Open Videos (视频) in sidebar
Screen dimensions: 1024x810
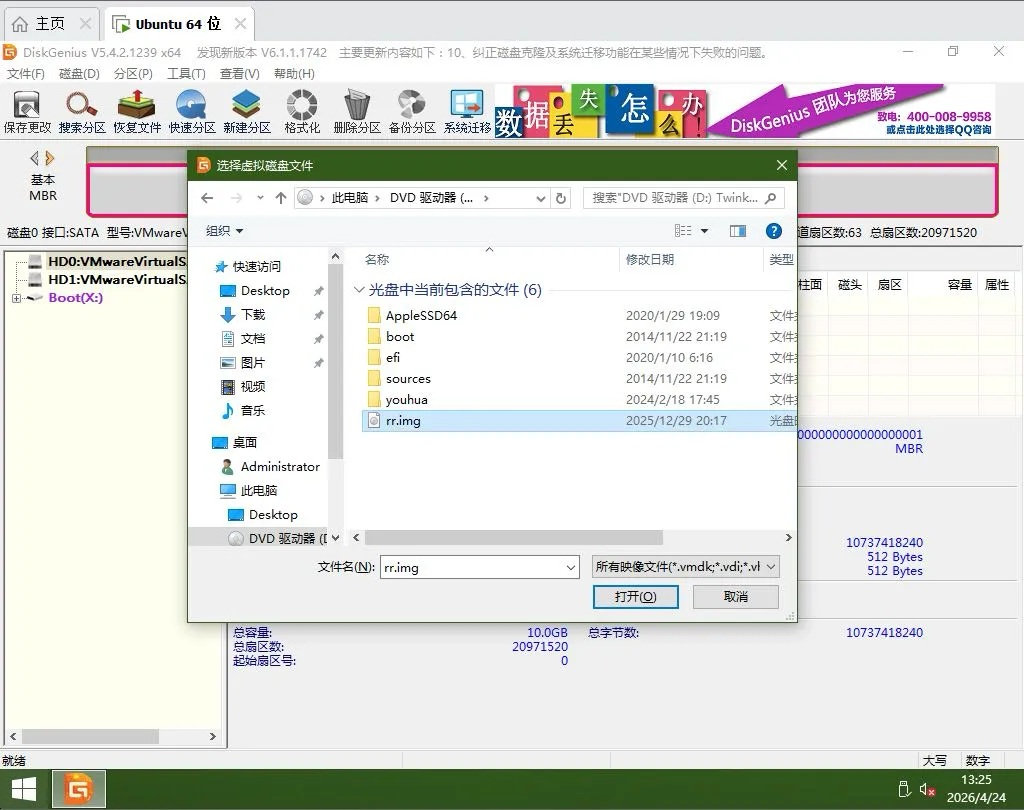pyautogui.click(x=253, y=387)
